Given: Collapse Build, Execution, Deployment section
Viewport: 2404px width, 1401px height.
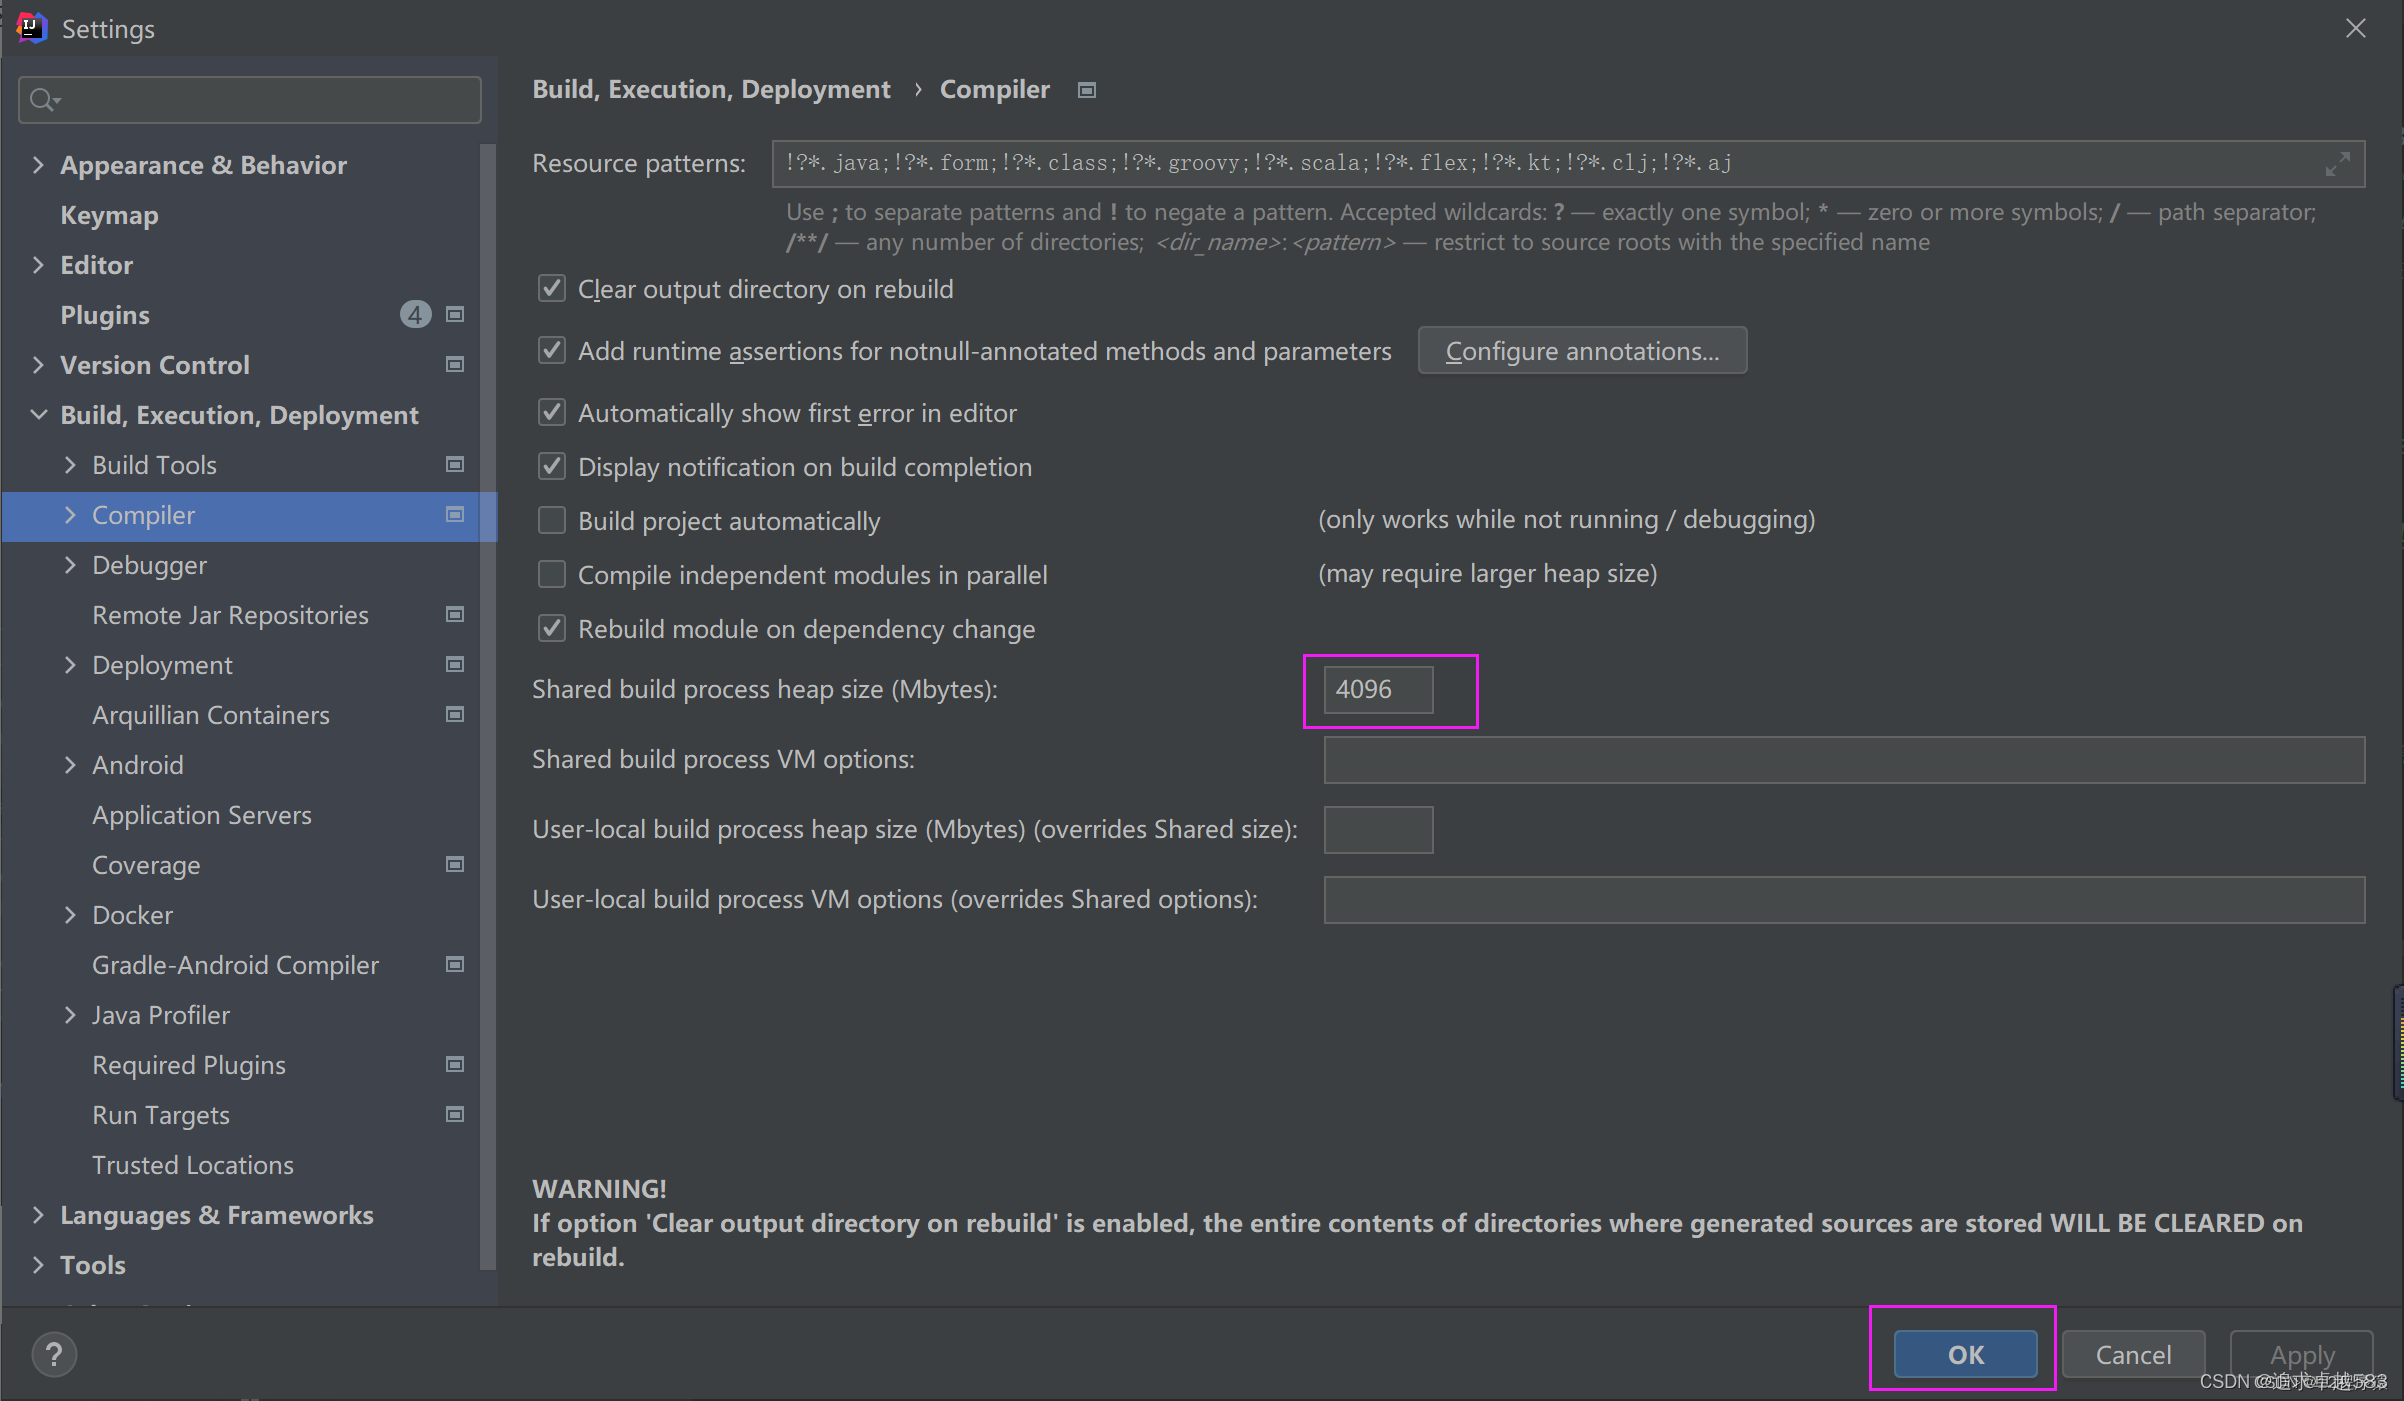Looking at the screenshot, I should point(38,415).
